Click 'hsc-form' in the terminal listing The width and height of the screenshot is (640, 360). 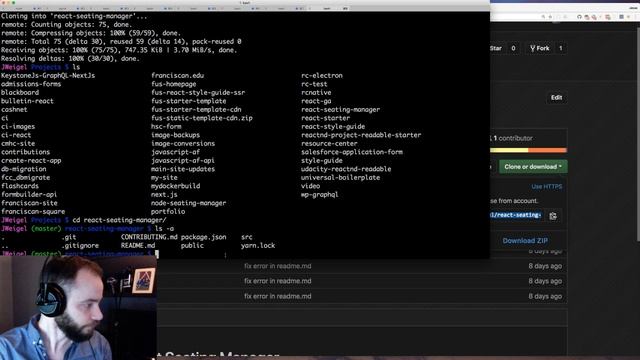pos(166,127)
